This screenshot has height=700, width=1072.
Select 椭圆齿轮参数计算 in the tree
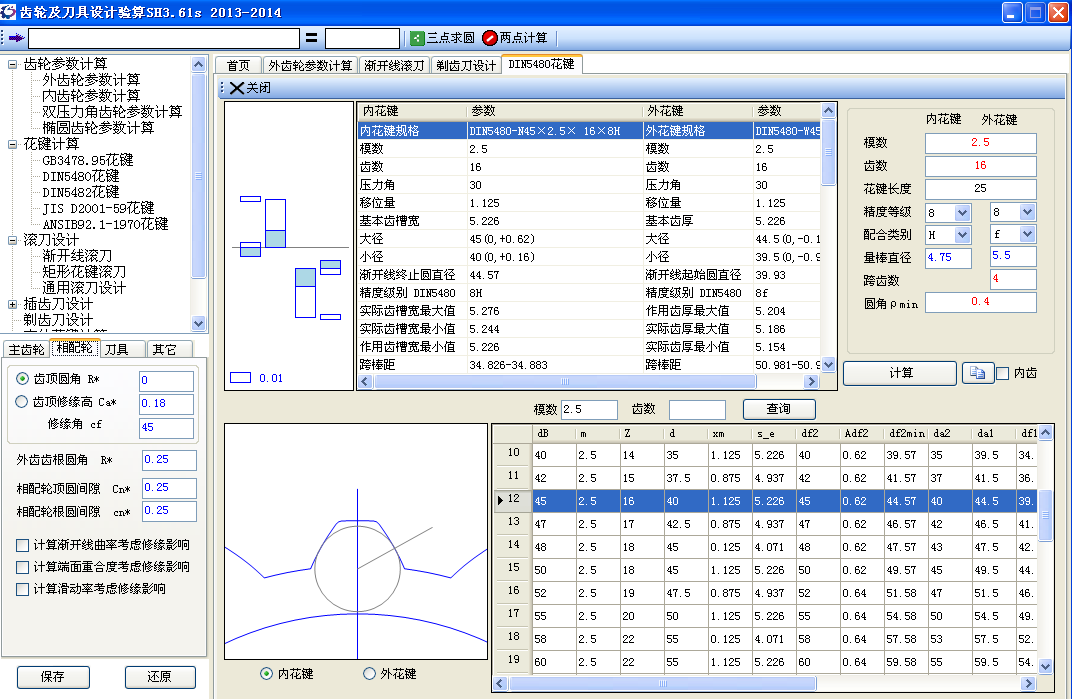coord(98,128)
